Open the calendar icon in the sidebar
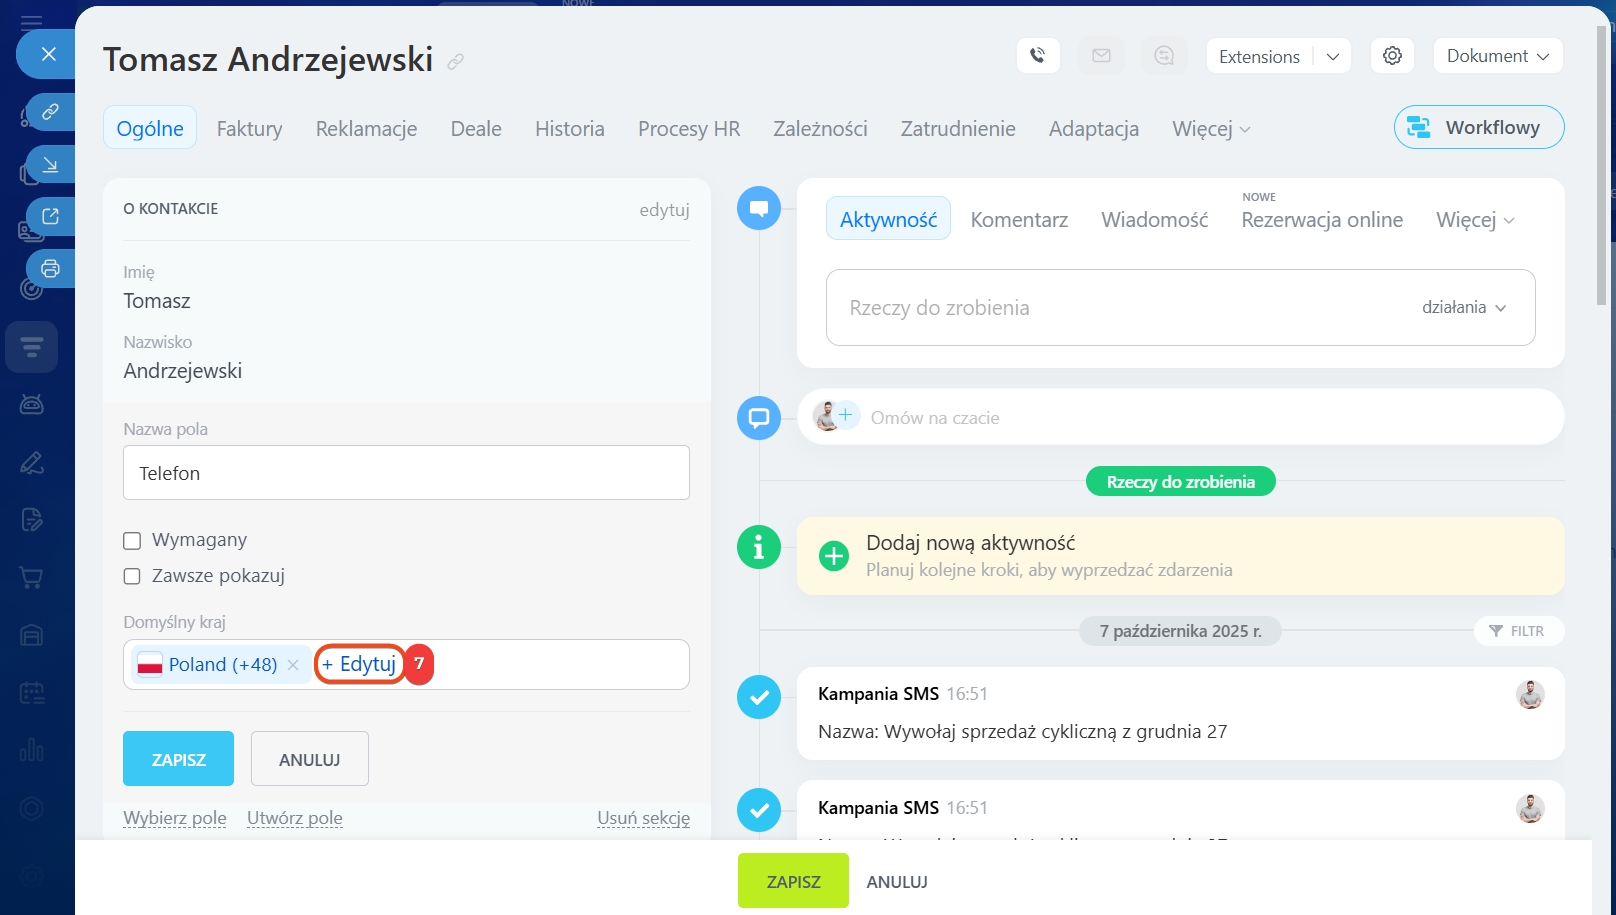 [x=32, y=693]
